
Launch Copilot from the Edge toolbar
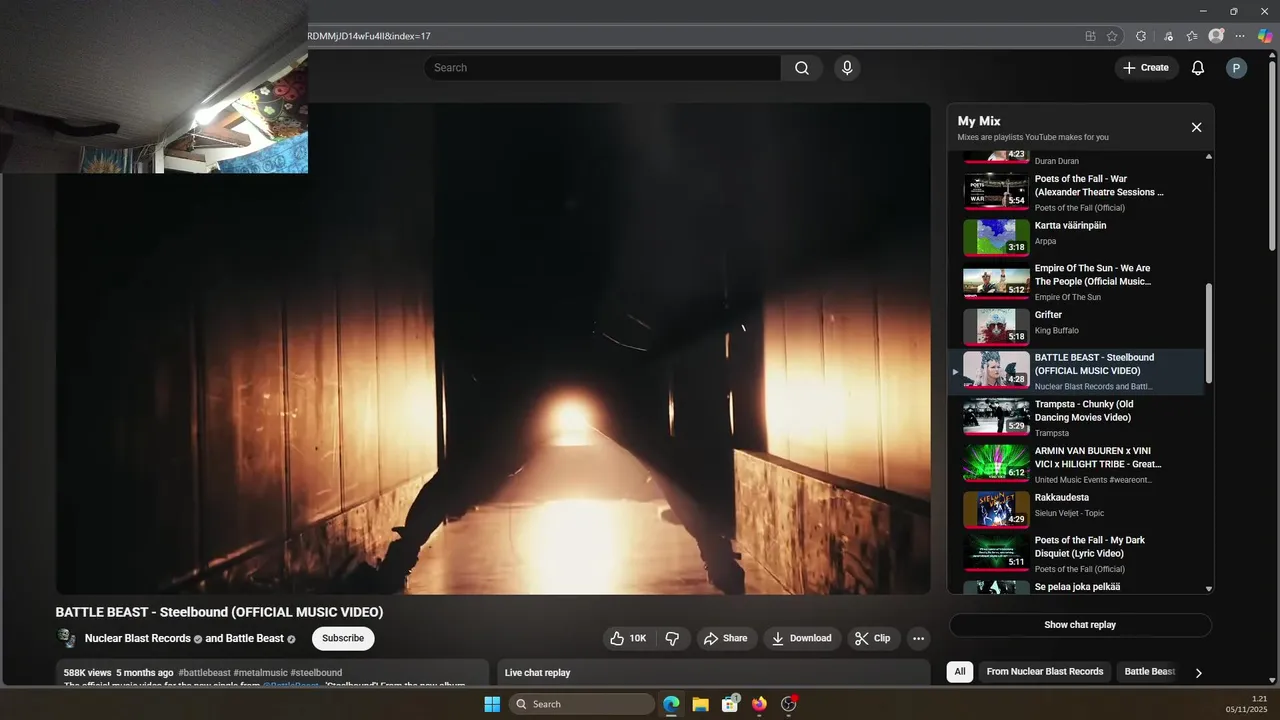pos(1265,36)
